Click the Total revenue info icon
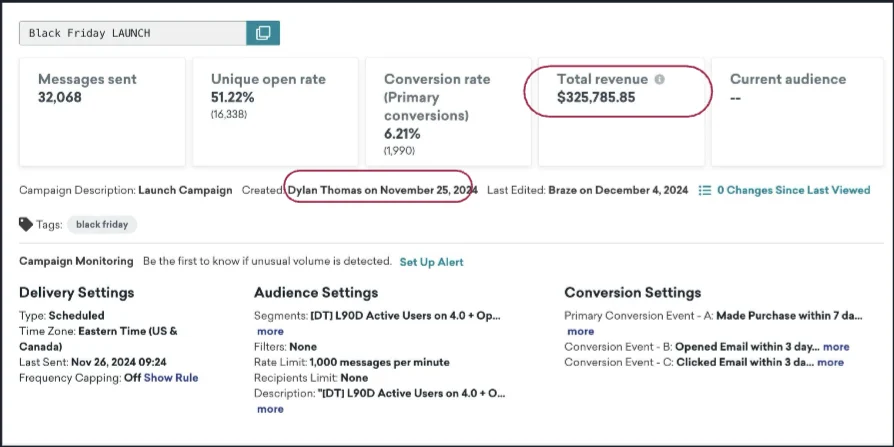Screen dimensions: 894x447 660,79
